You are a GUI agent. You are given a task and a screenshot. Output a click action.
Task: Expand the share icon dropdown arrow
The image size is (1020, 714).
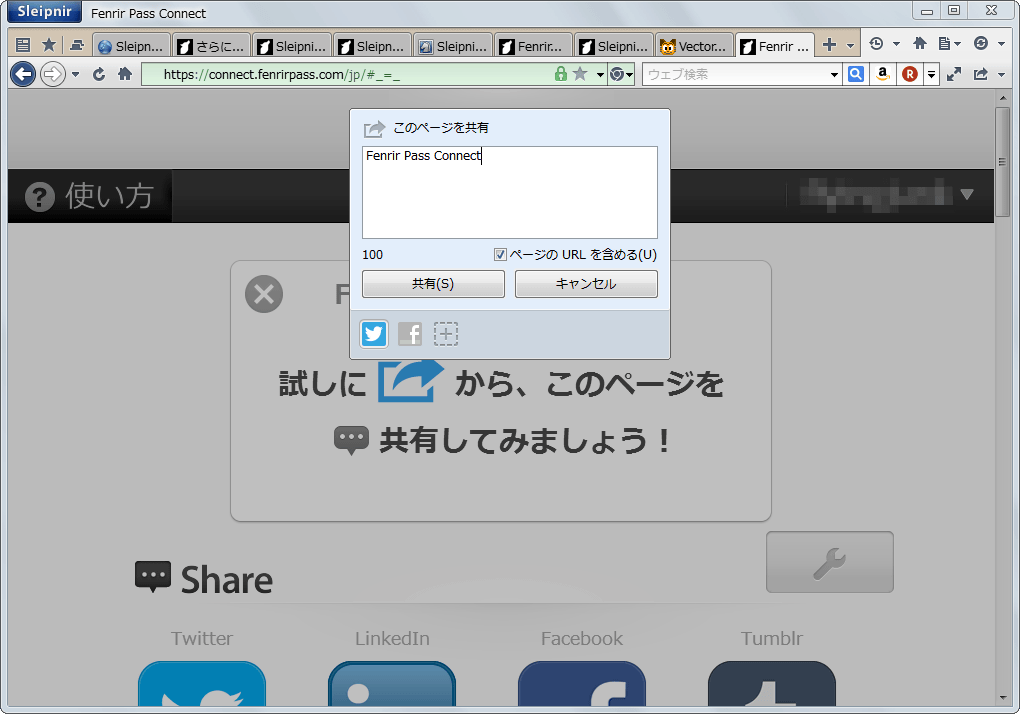(1001, 75)
